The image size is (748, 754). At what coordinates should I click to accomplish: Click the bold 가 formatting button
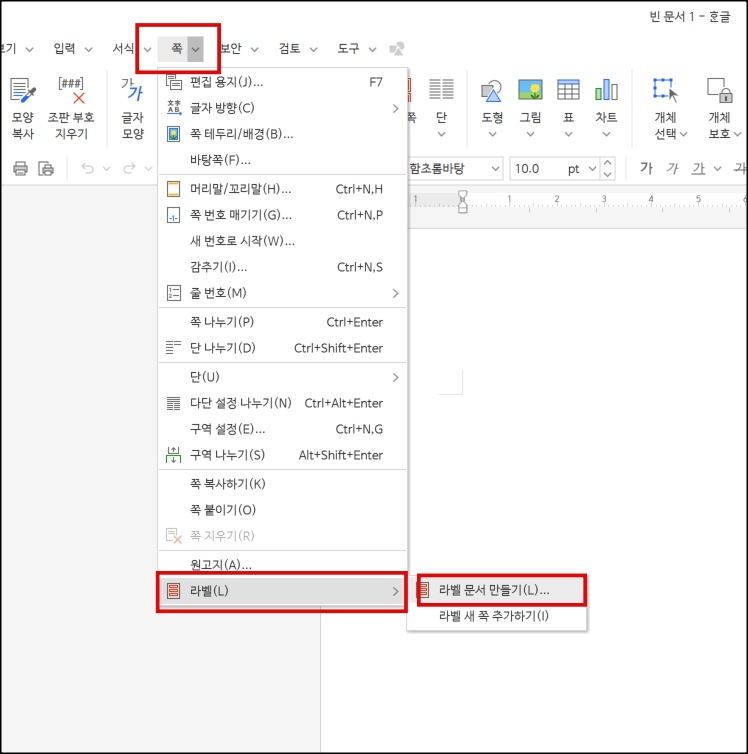(x=646, y=168)
